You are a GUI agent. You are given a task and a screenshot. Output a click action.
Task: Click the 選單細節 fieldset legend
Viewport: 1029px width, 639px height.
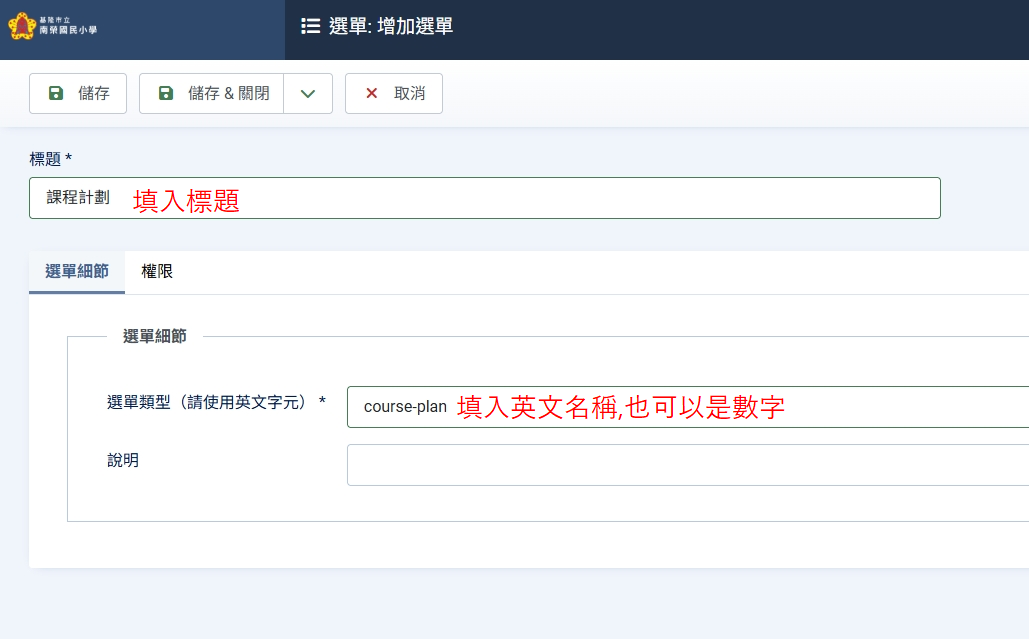(154, 337)
